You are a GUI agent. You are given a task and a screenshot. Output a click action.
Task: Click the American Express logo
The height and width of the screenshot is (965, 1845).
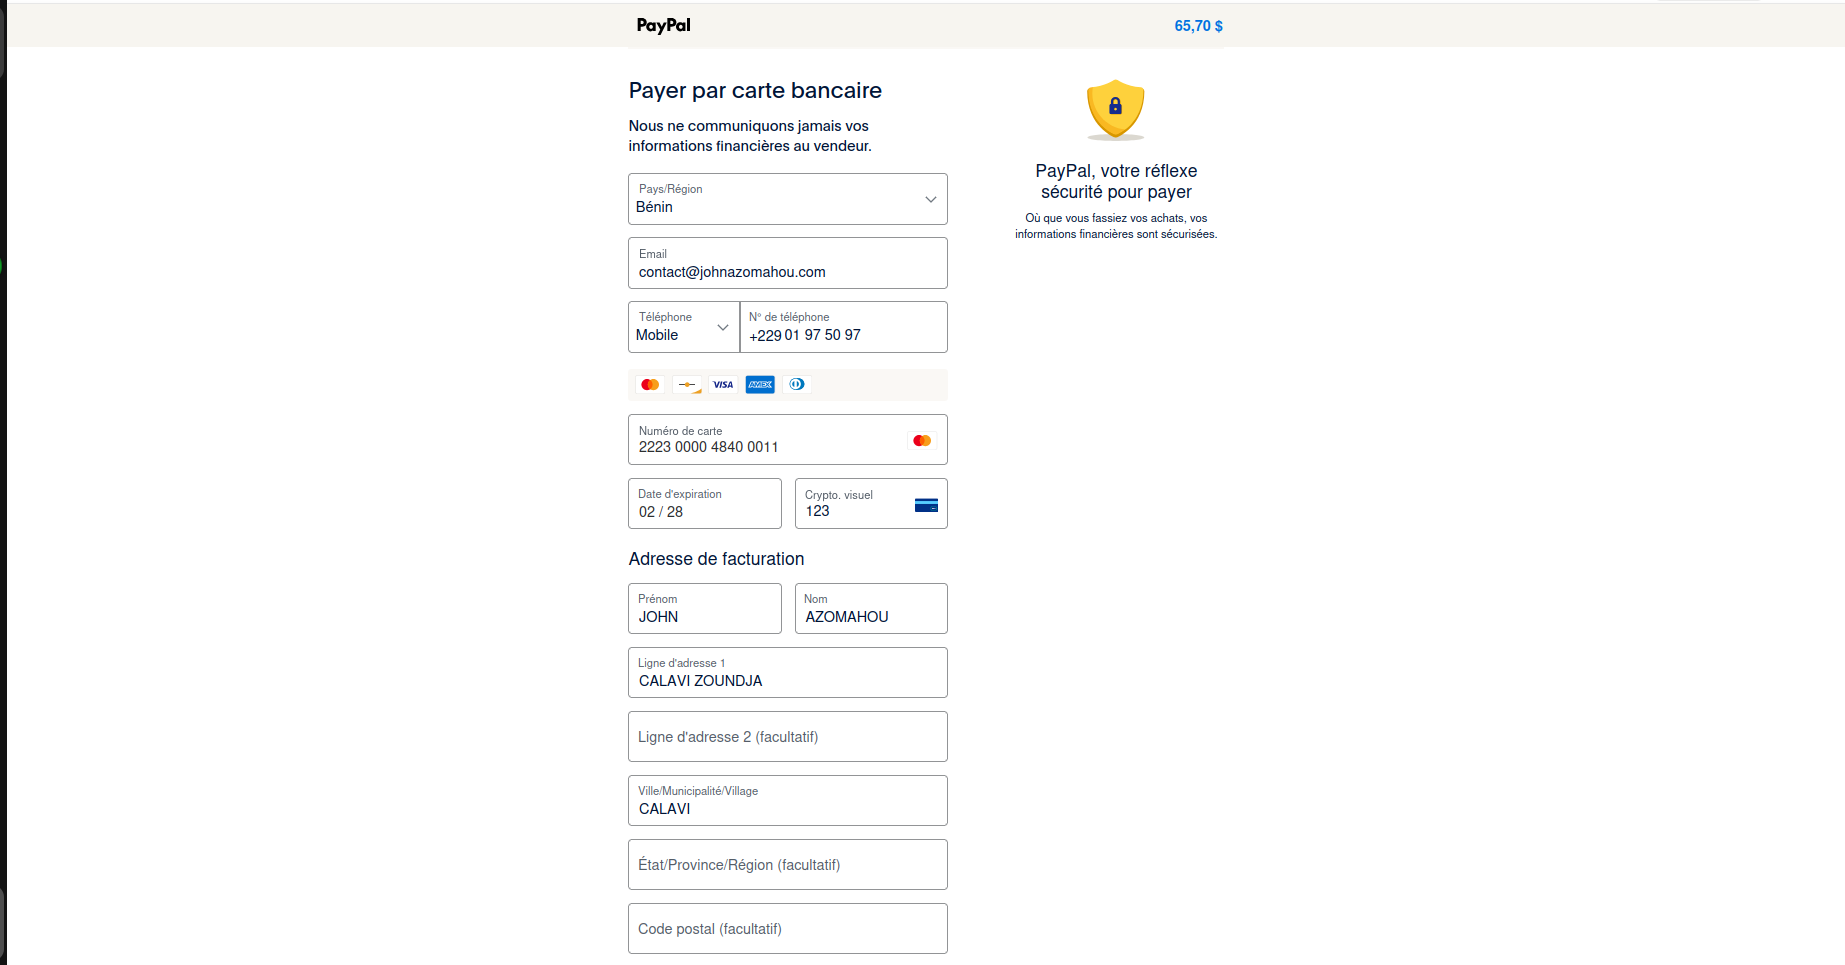760,385
